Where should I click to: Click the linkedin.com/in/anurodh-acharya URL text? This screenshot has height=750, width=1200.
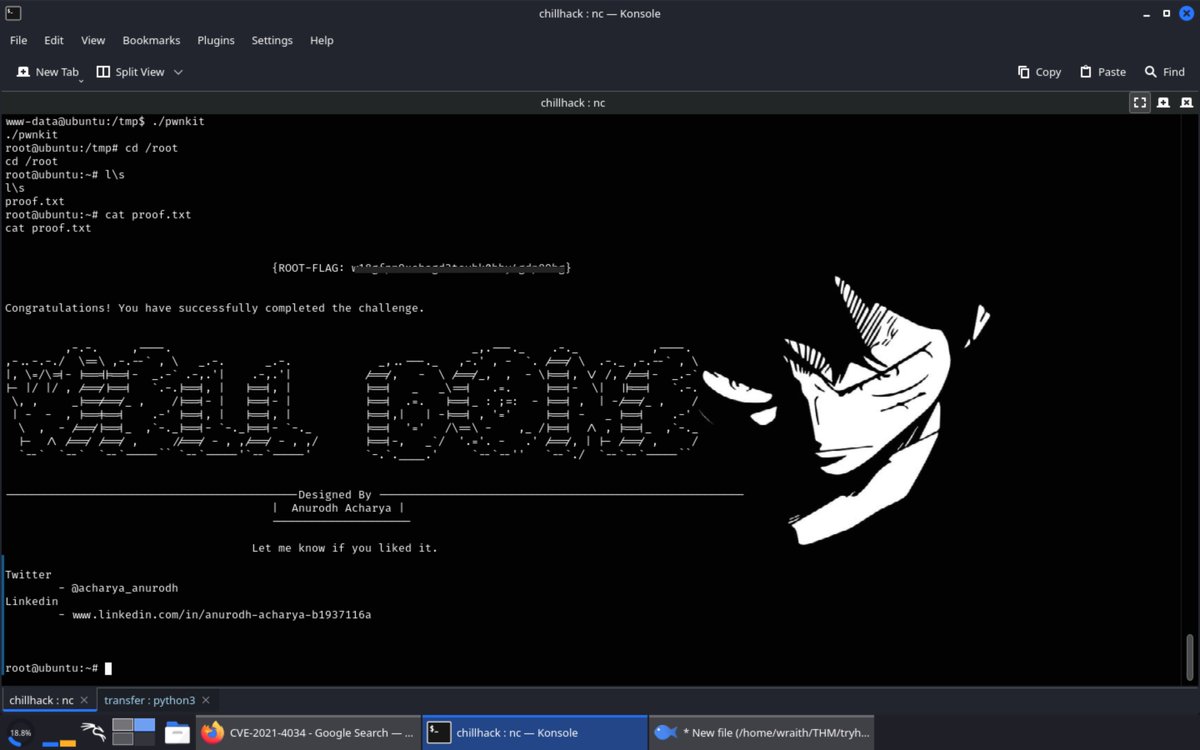222,614
